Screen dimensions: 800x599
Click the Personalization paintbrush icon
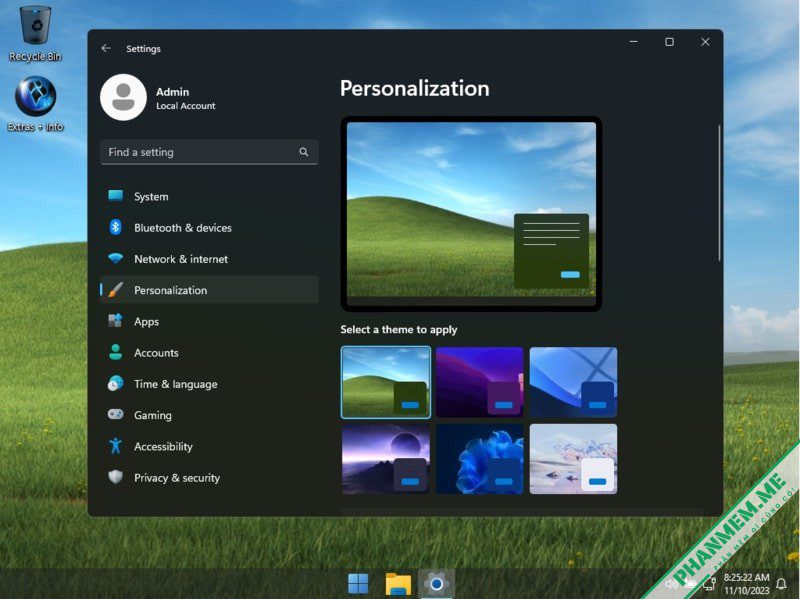coord(116,289)
